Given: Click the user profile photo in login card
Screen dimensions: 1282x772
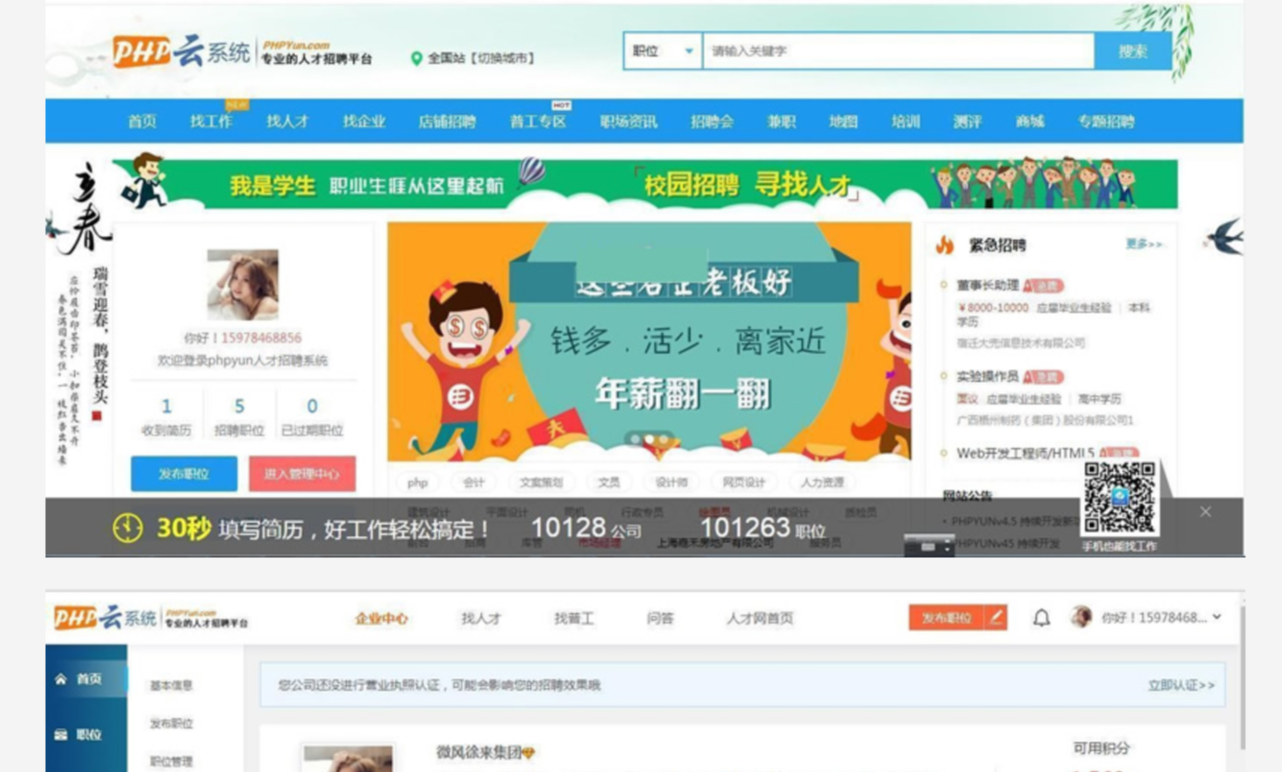Looking at the screenshot, I should [x=243, y=285].
